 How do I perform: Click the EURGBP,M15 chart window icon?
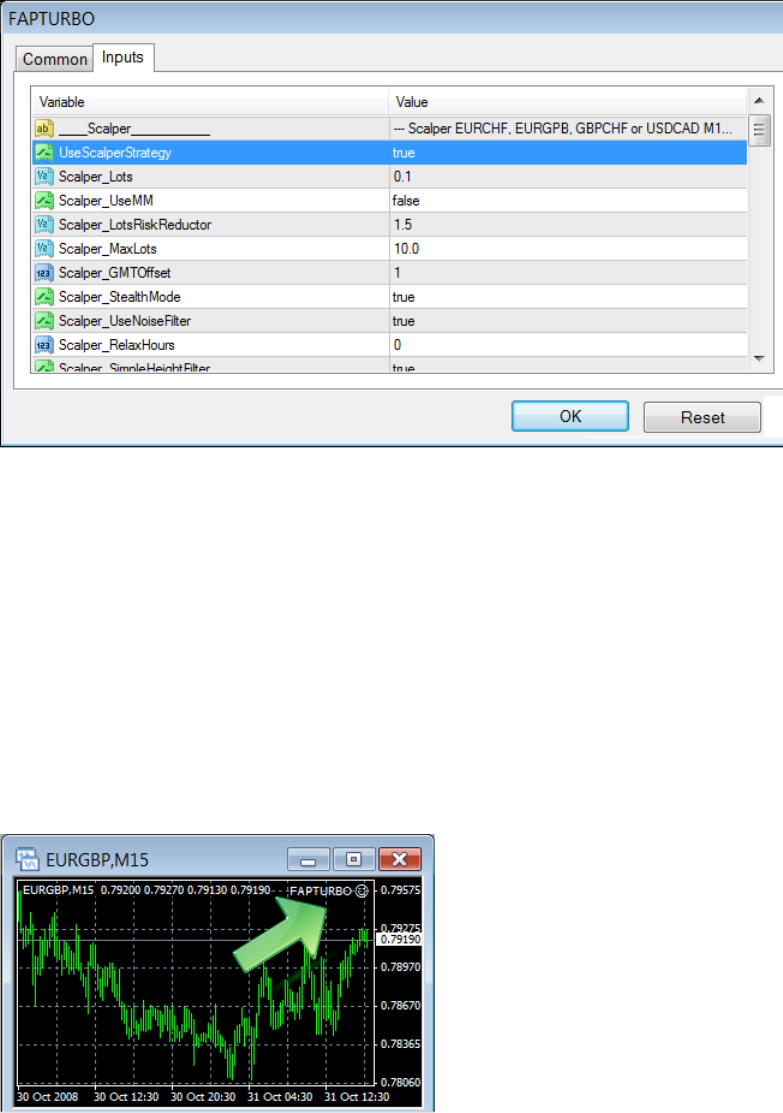pos(27,860)
